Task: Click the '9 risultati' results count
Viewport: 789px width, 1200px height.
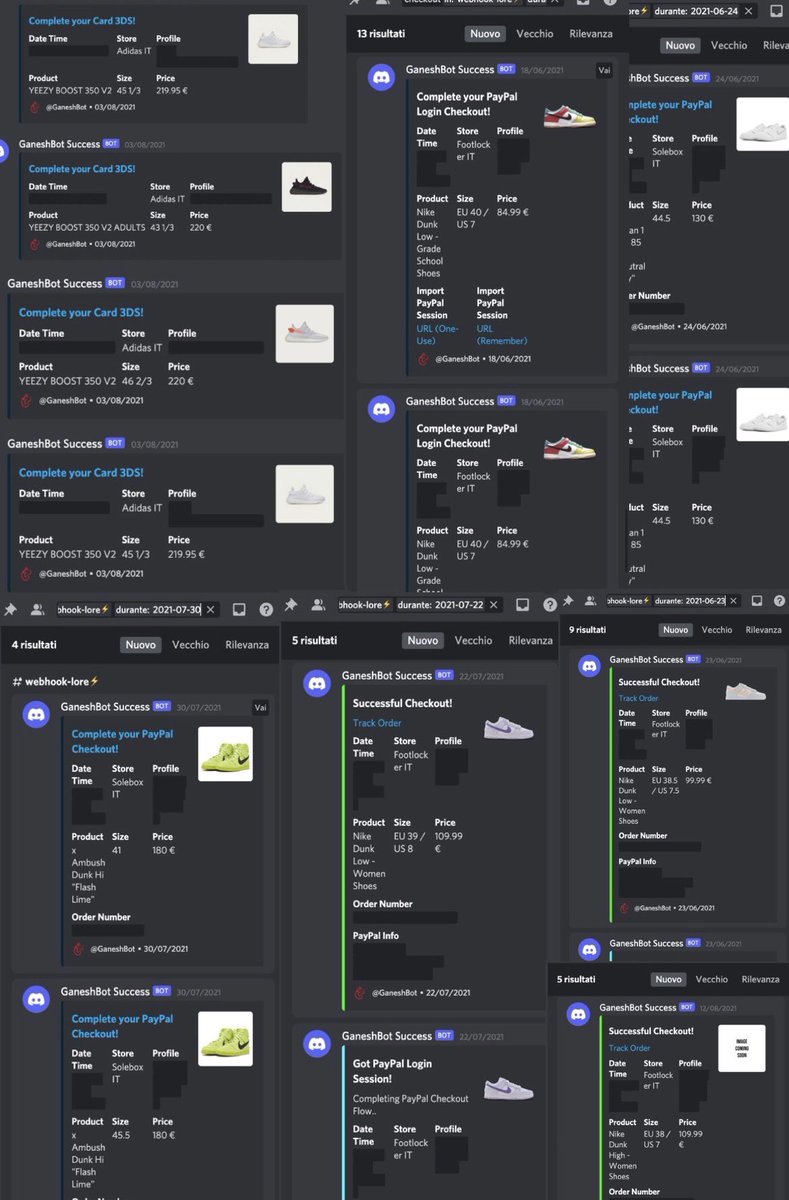Action: (x=586, y=630)
